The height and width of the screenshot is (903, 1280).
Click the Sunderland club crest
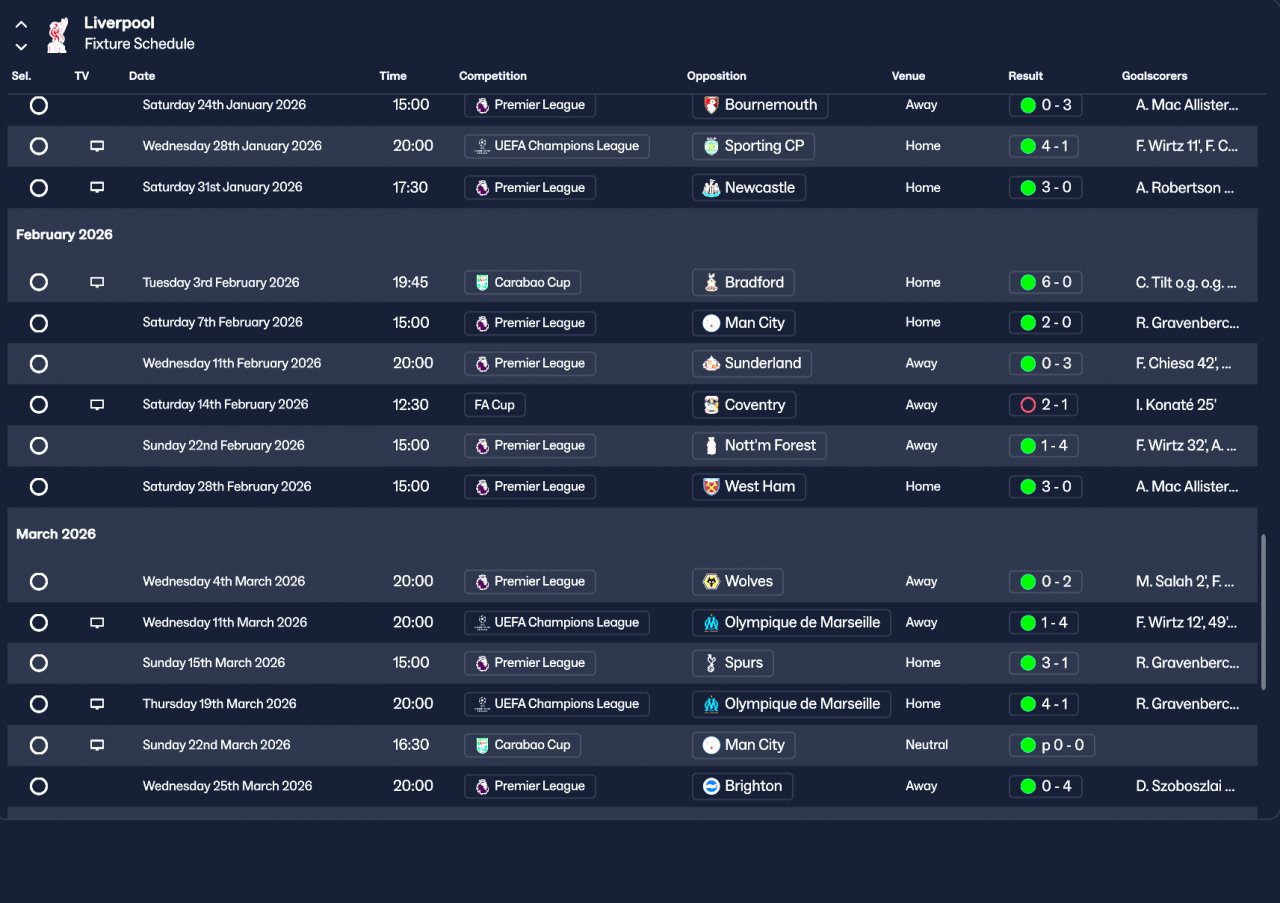(x=711, y=363)
